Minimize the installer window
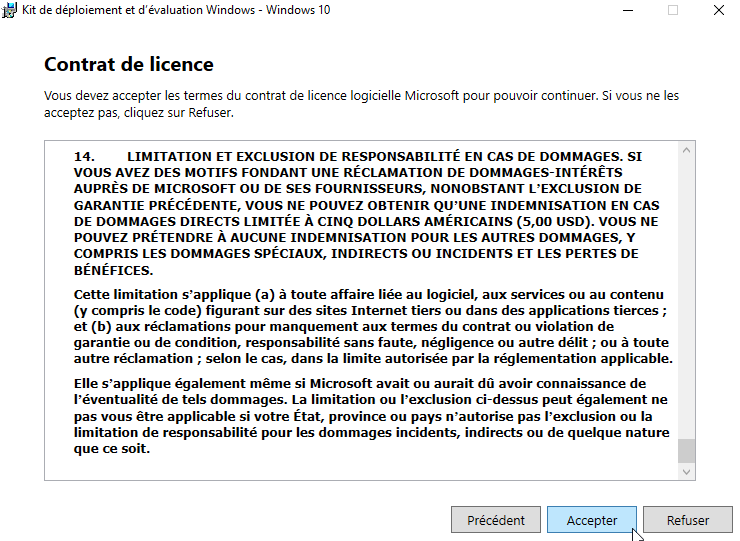Image resolution: width=740 pixels, height=541 pixels. [x=628, y=10]
